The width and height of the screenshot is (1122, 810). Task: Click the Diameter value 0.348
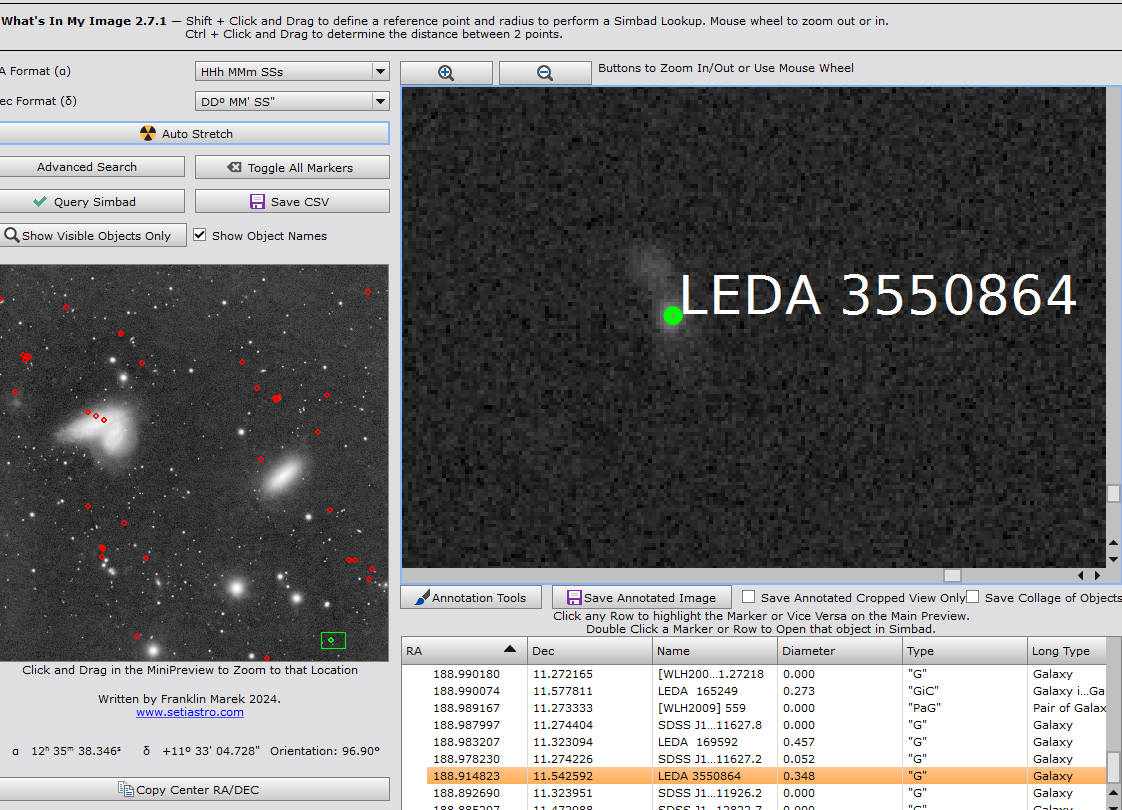pyautogui.click(x=799, y=776)
